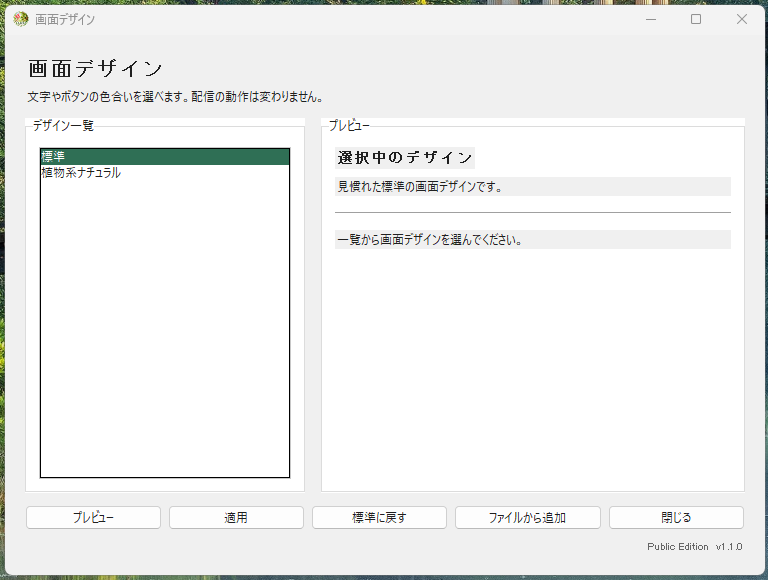Select the 標準 design in the list
This screenshot has height=580, width=768.
coord(165,157)
